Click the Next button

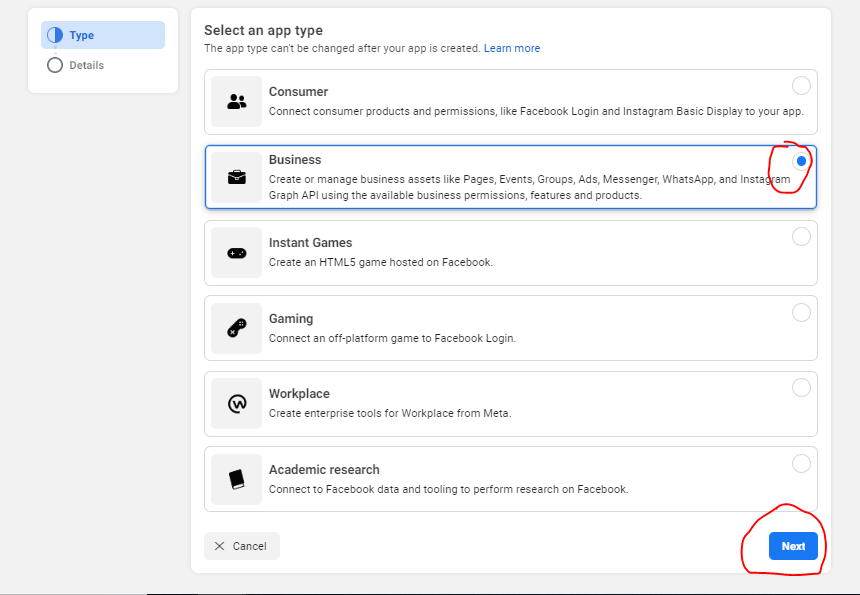(793, 546)
